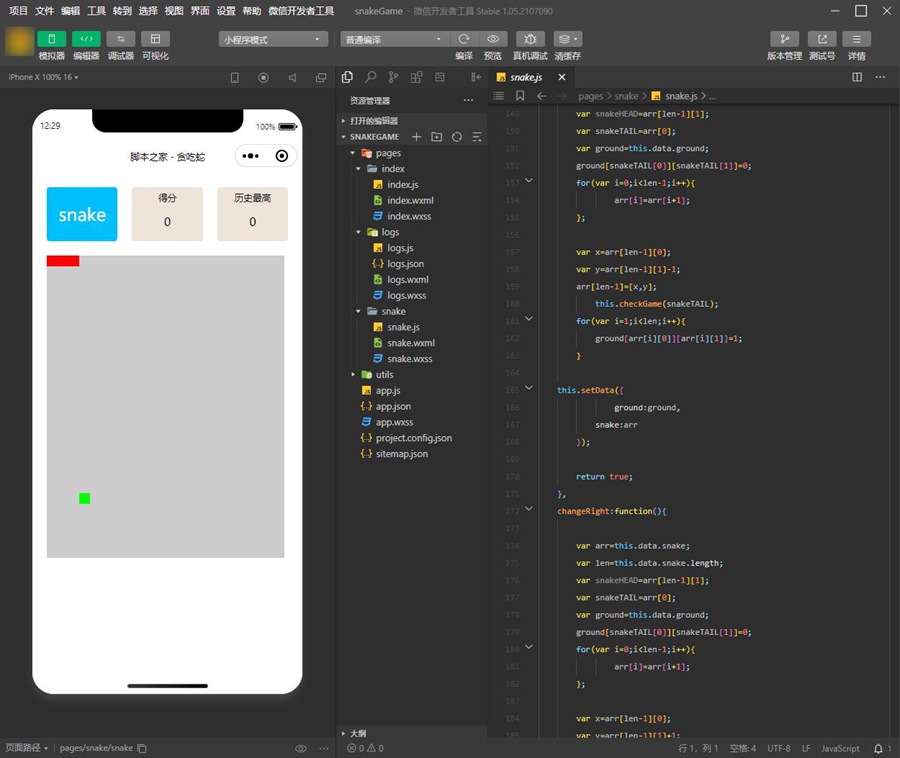
Task: Click the compile (编译) refresh icon
Action: pyautogui.click(x=464, y=39)
